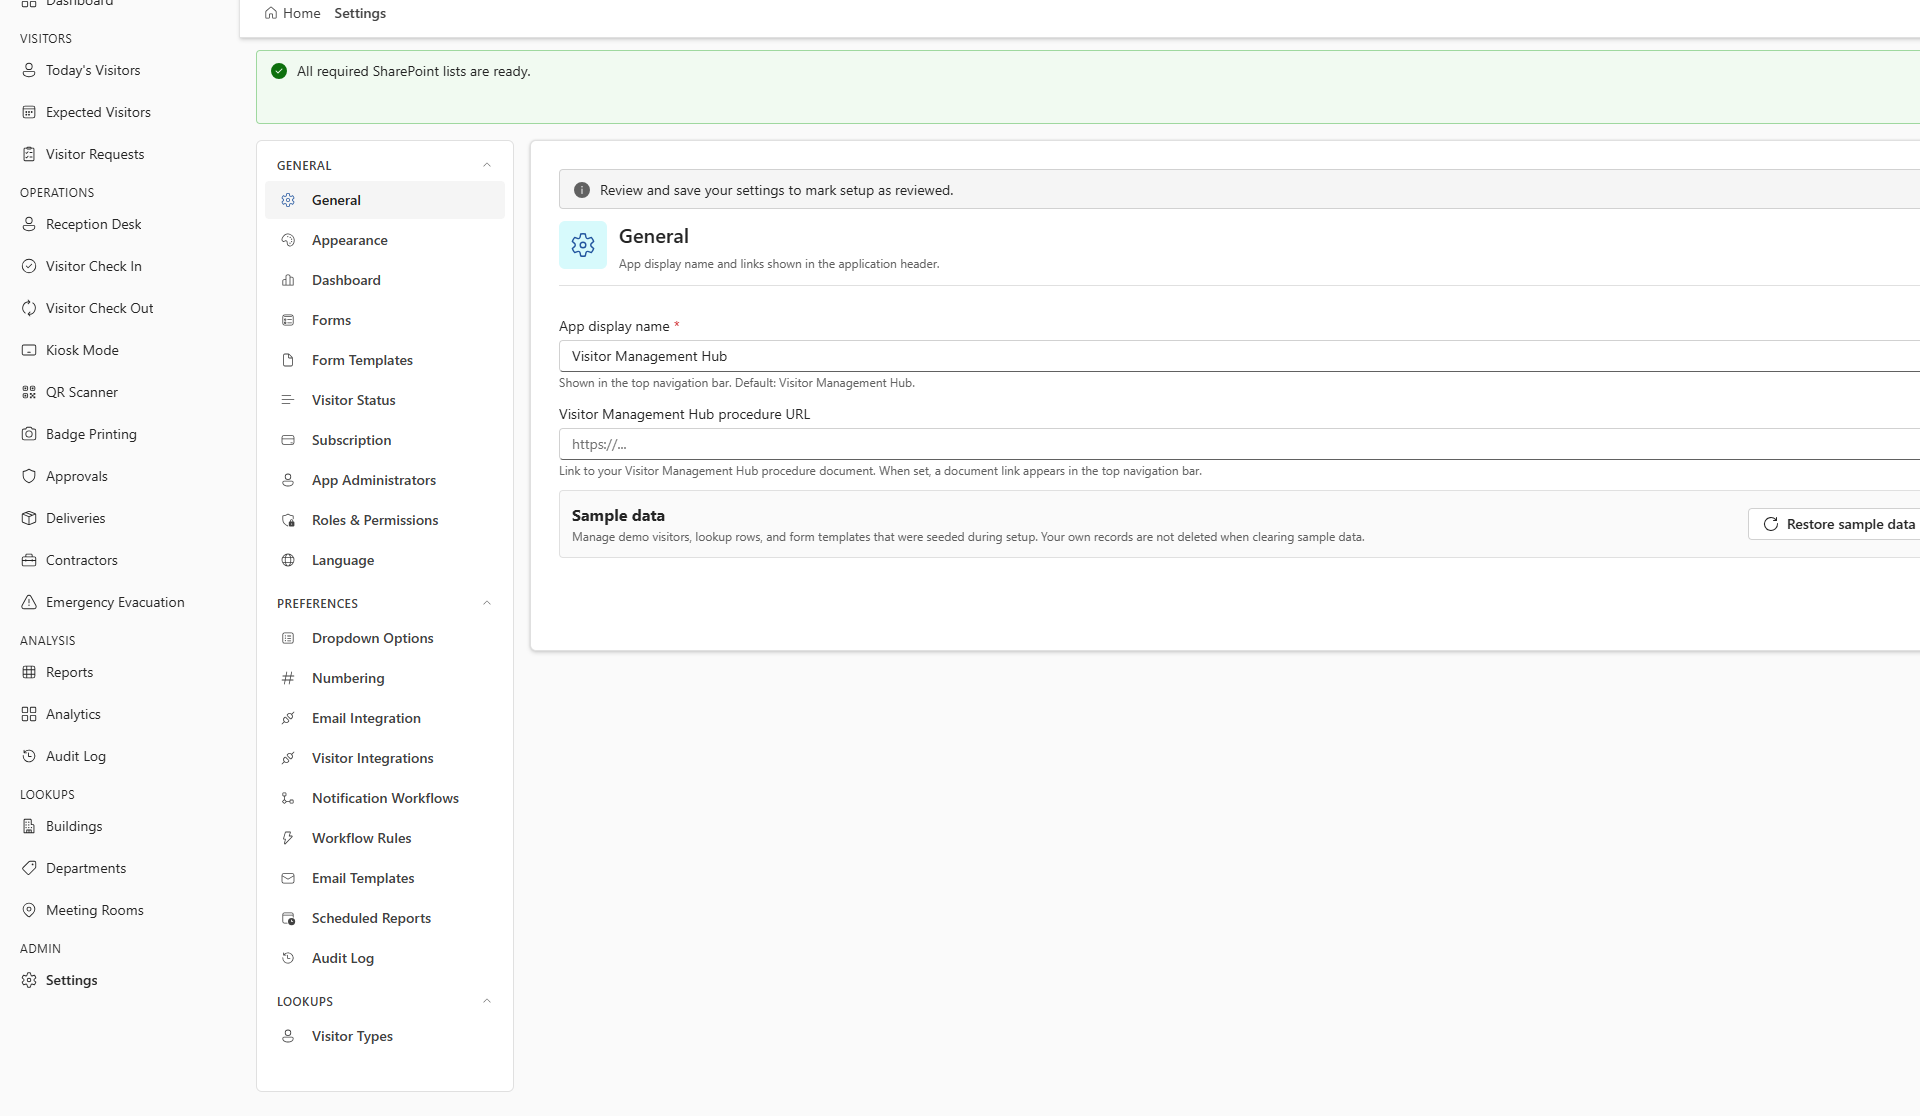
Task: Click the procedure URL input field
Action: click(x=1239, y=444)
